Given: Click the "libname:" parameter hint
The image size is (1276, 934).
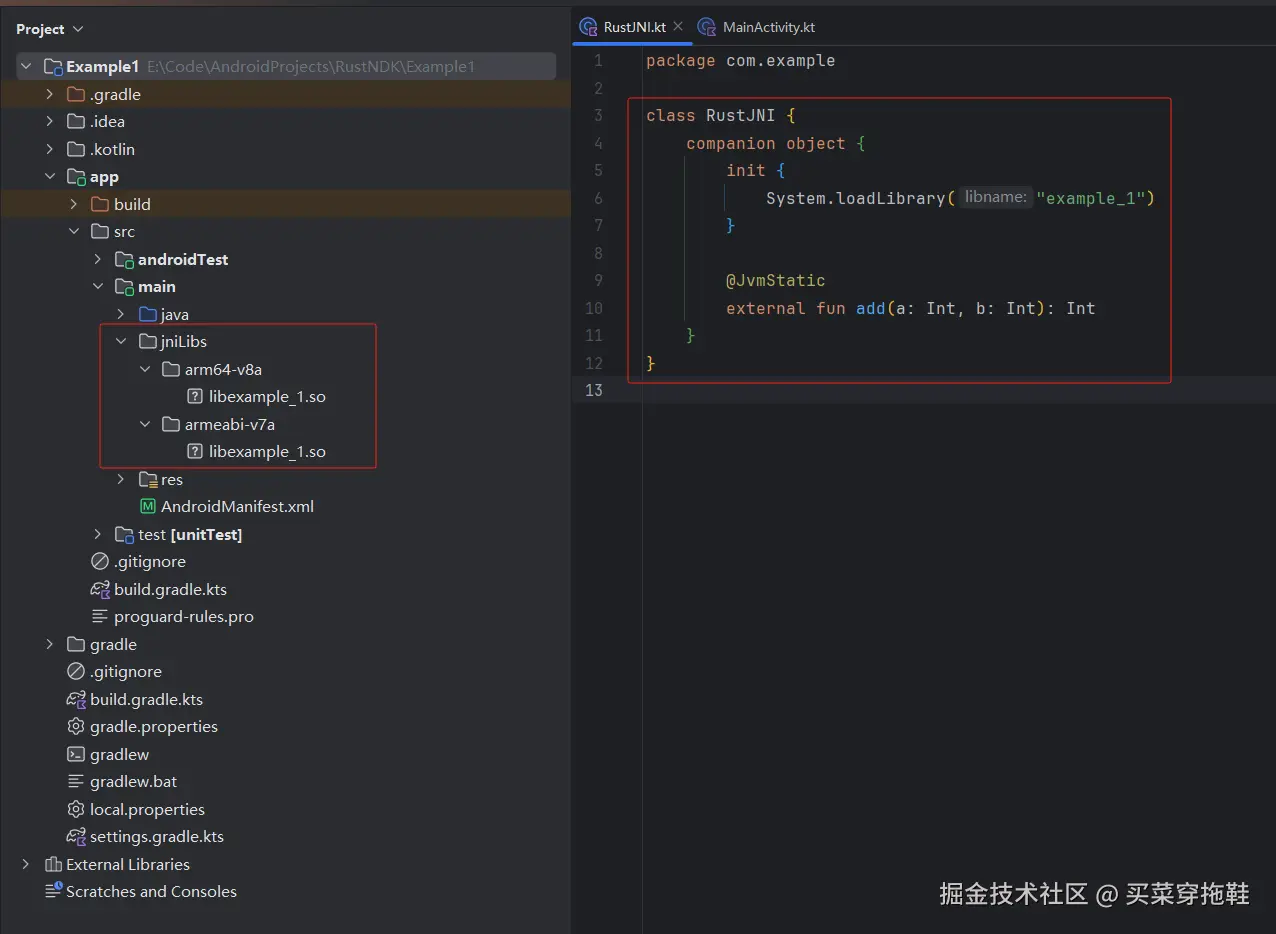Looking at the screenshot, I should click(x=995, y=197).
